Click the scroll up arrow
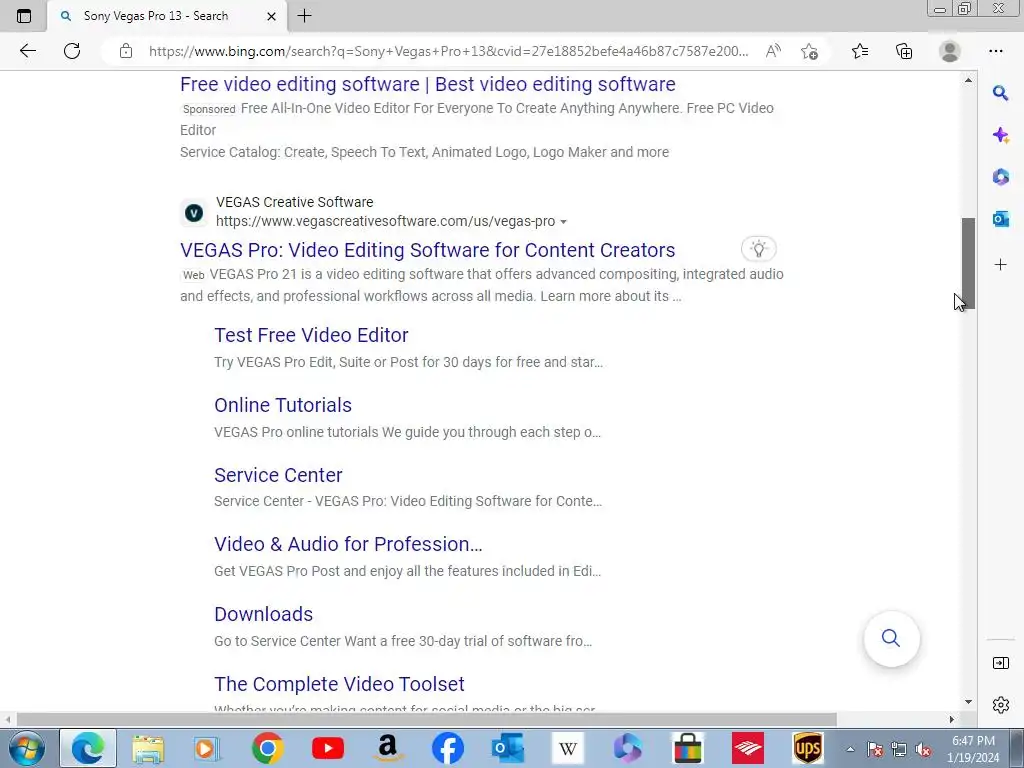Screen dimensions: 1024x768 coord(968,80)
